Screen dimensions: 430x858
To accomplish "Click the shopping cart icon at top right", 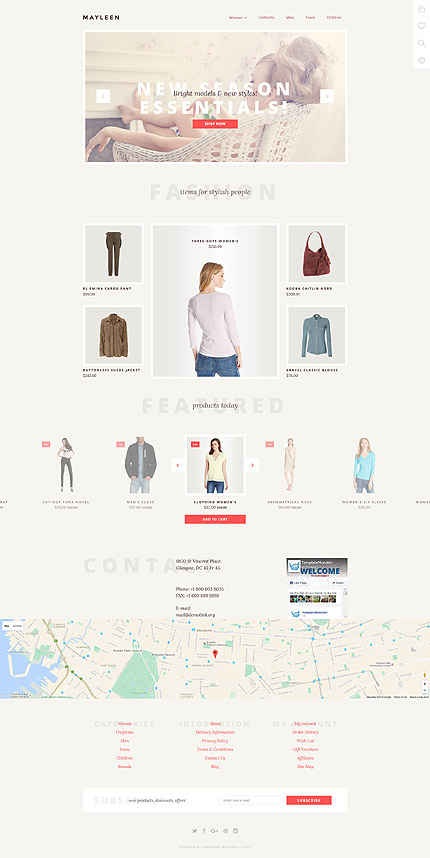I will 421,9.
